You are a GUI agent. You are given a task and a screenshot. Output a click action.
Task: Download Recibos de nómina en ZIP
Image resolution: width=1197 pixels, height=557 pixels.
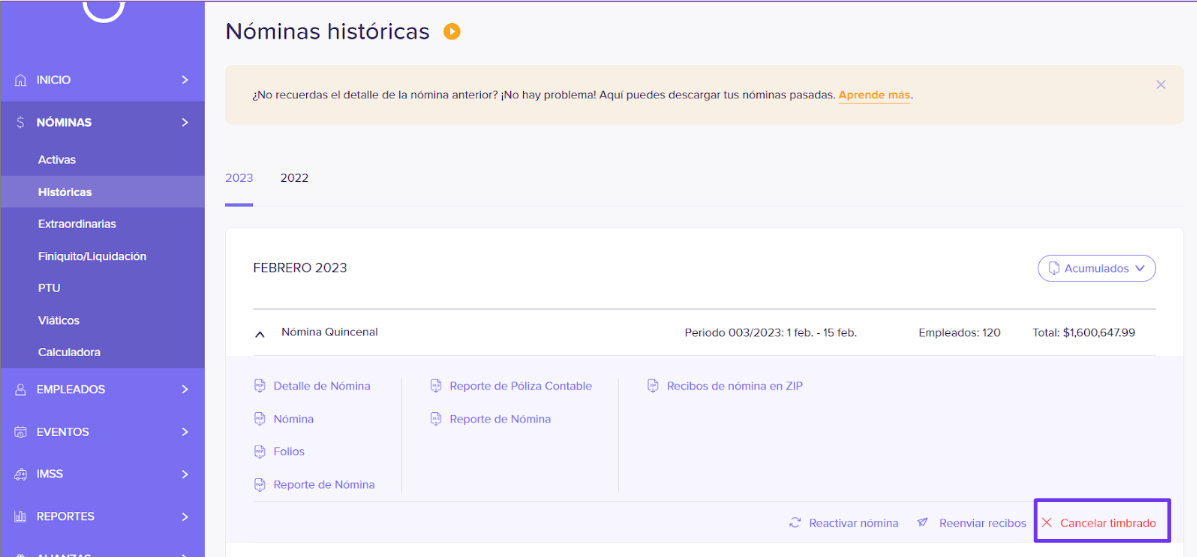point(734,386)
